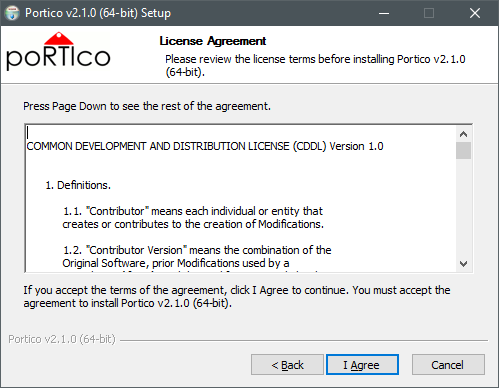
Task: Click the 'License Agreement' header title
Action: tap(213, 41)
